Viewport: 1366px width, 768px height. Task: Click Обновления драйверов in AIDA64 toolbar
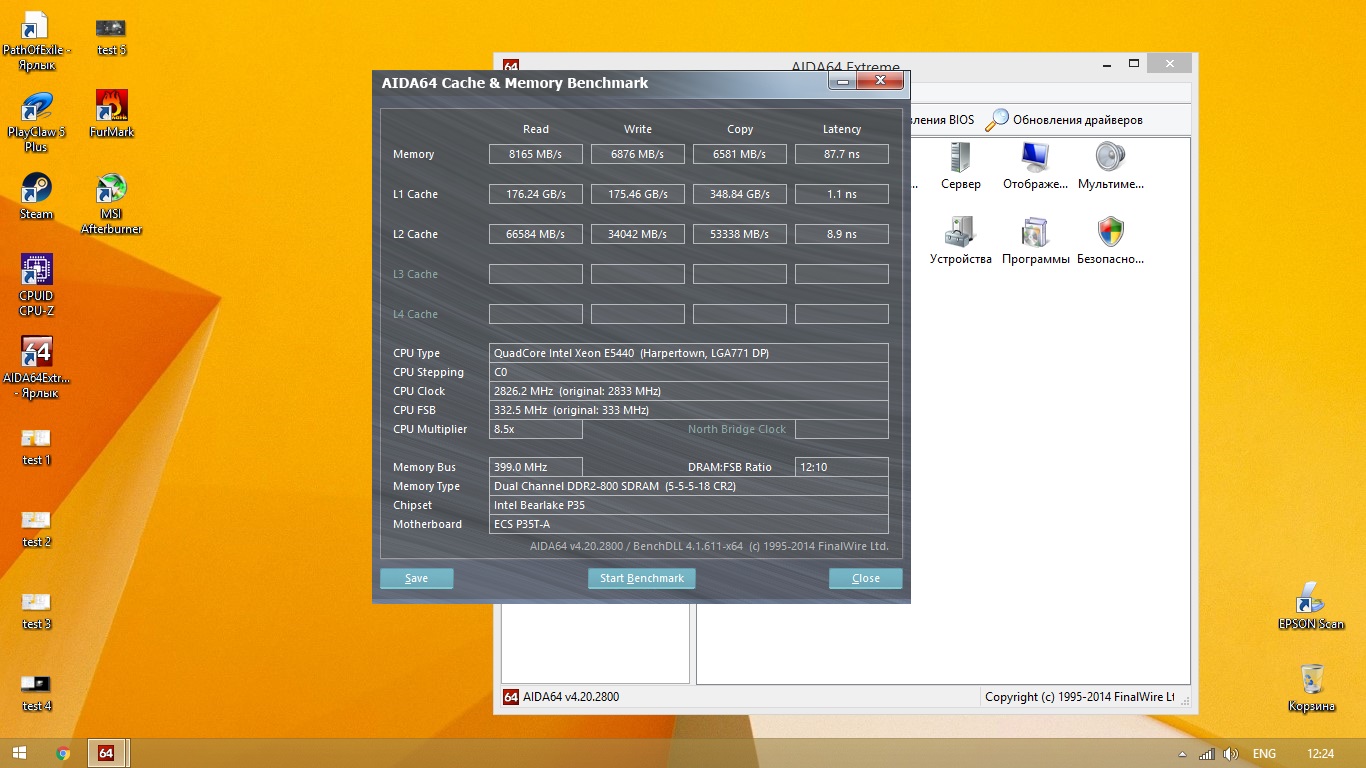[x=1064, y=120]
